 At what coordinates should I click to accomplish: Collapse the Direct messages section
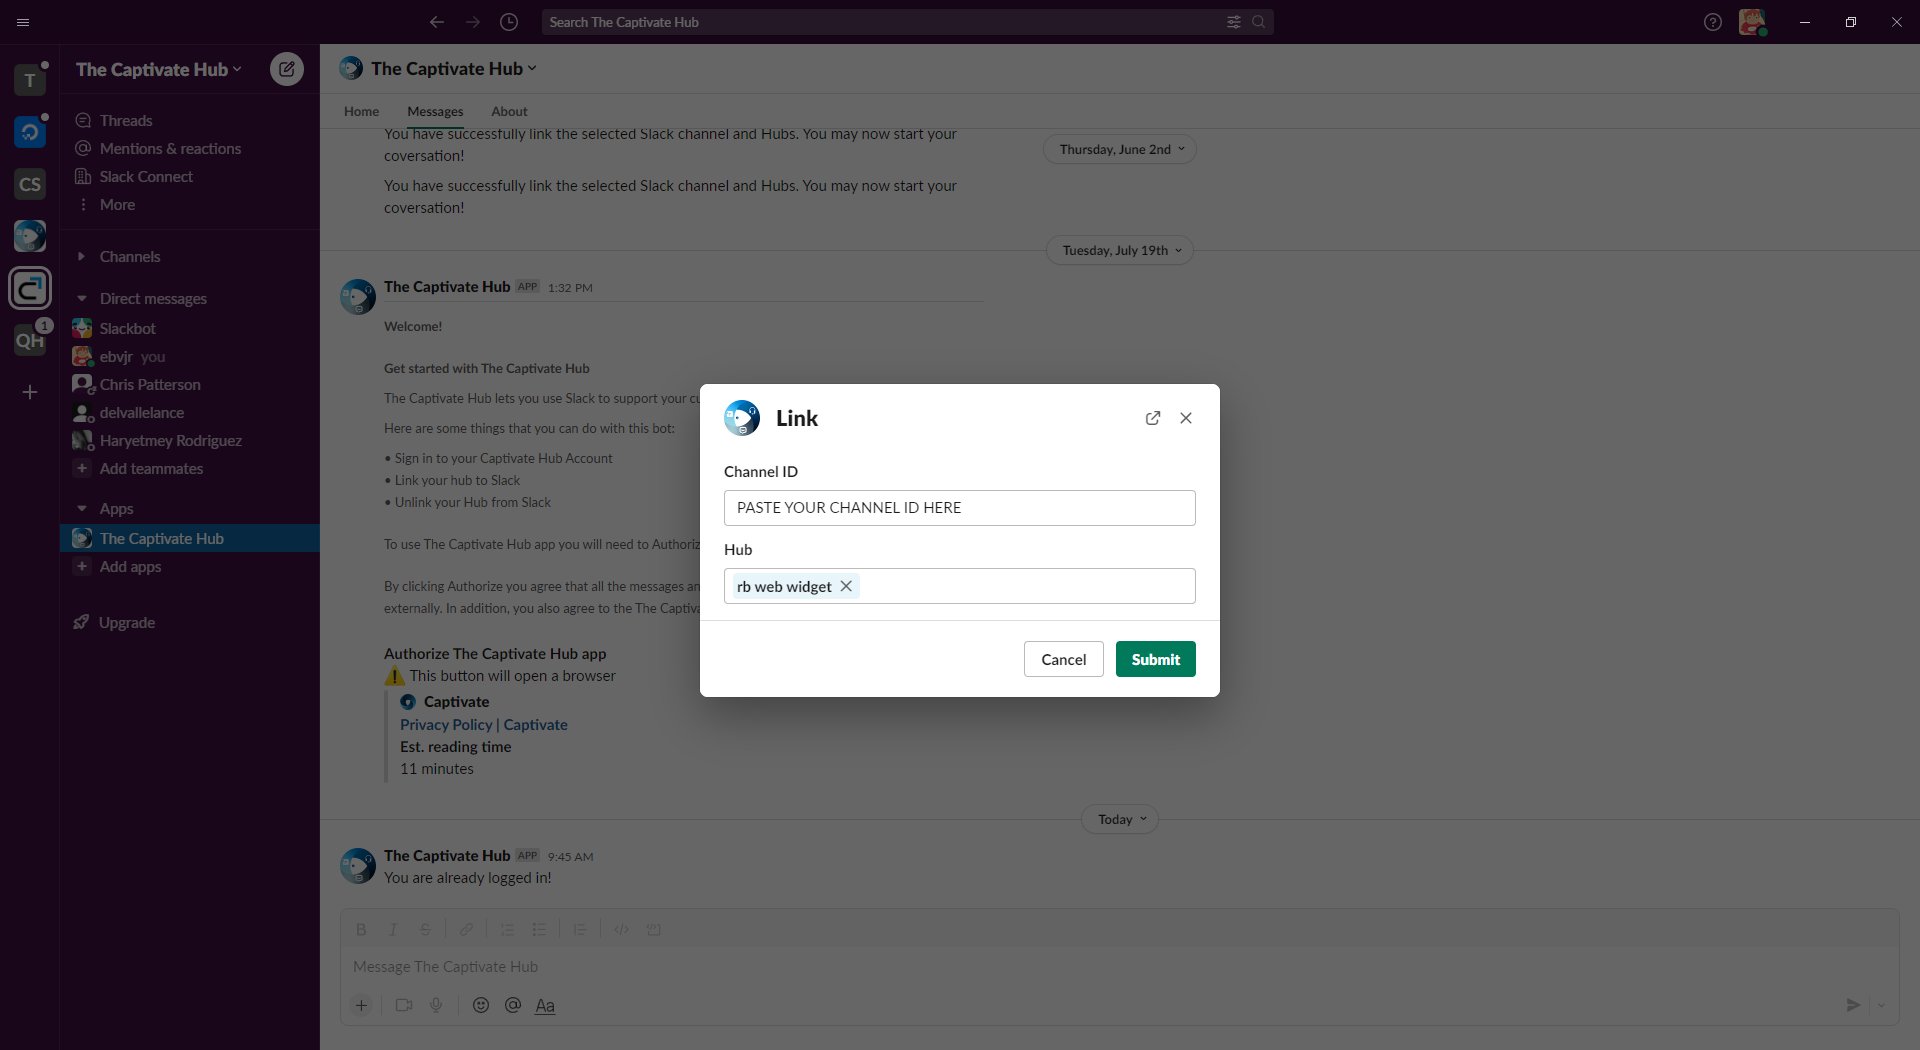click(x=82, y=299)
